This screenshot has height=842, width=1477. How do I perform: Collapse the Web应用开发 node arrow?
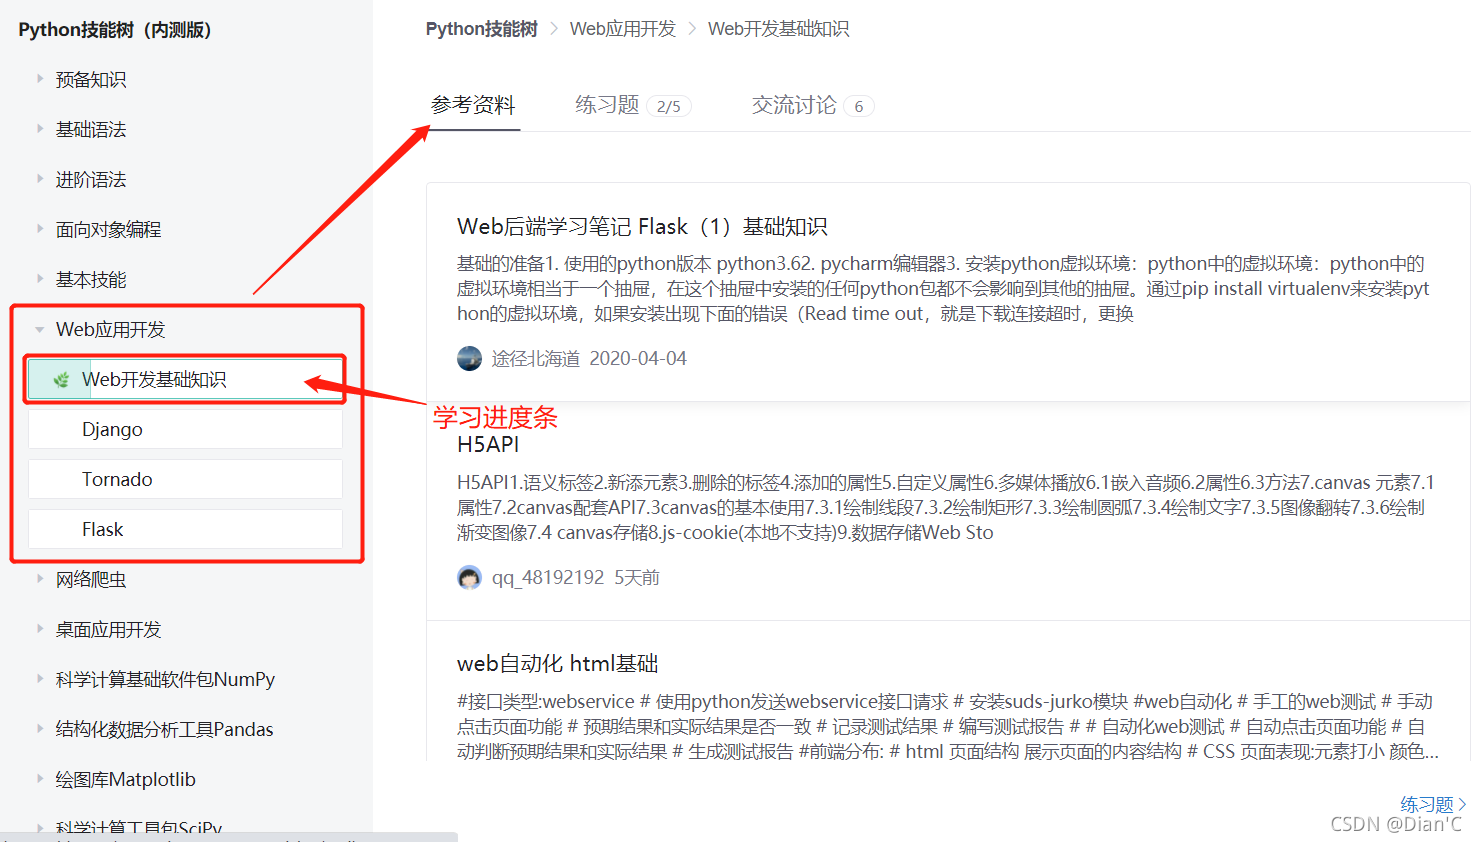(x=40, y=329)
